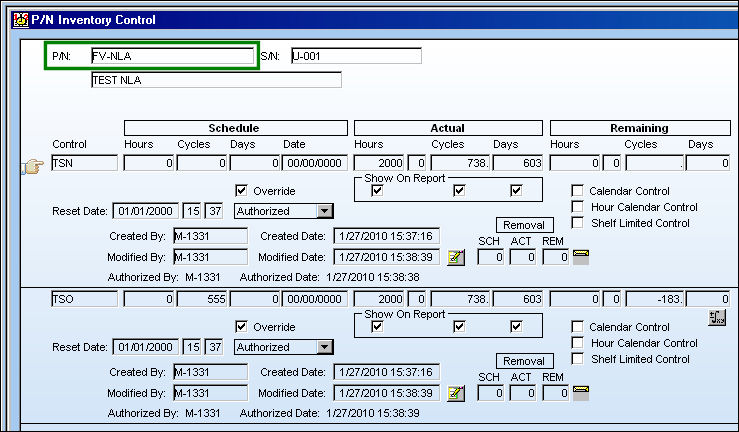This screenshot has width=739, height=432.
Task: Click the TSO schedule cycles field 555
Action: point(202,299)
